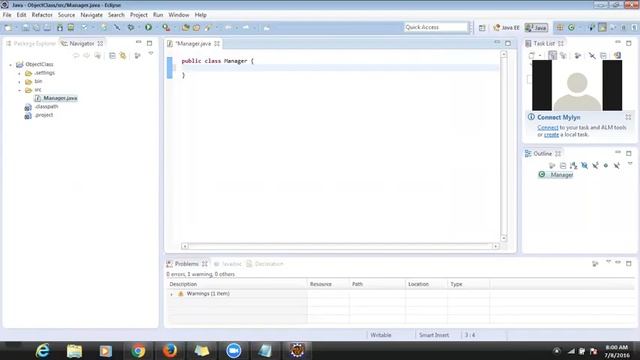The image size is (640, 360).
Task: Toggle Link with Editor in Navigator
Action: (123, 56)
